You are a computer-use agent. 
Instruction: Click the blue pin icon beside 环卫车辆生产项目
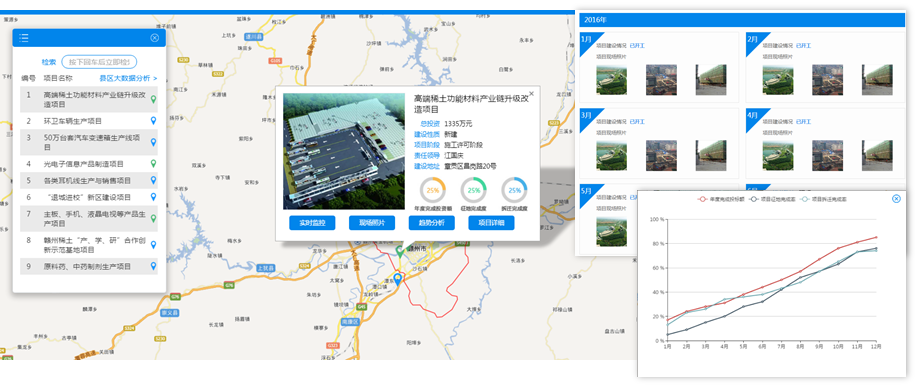[154, 121]
